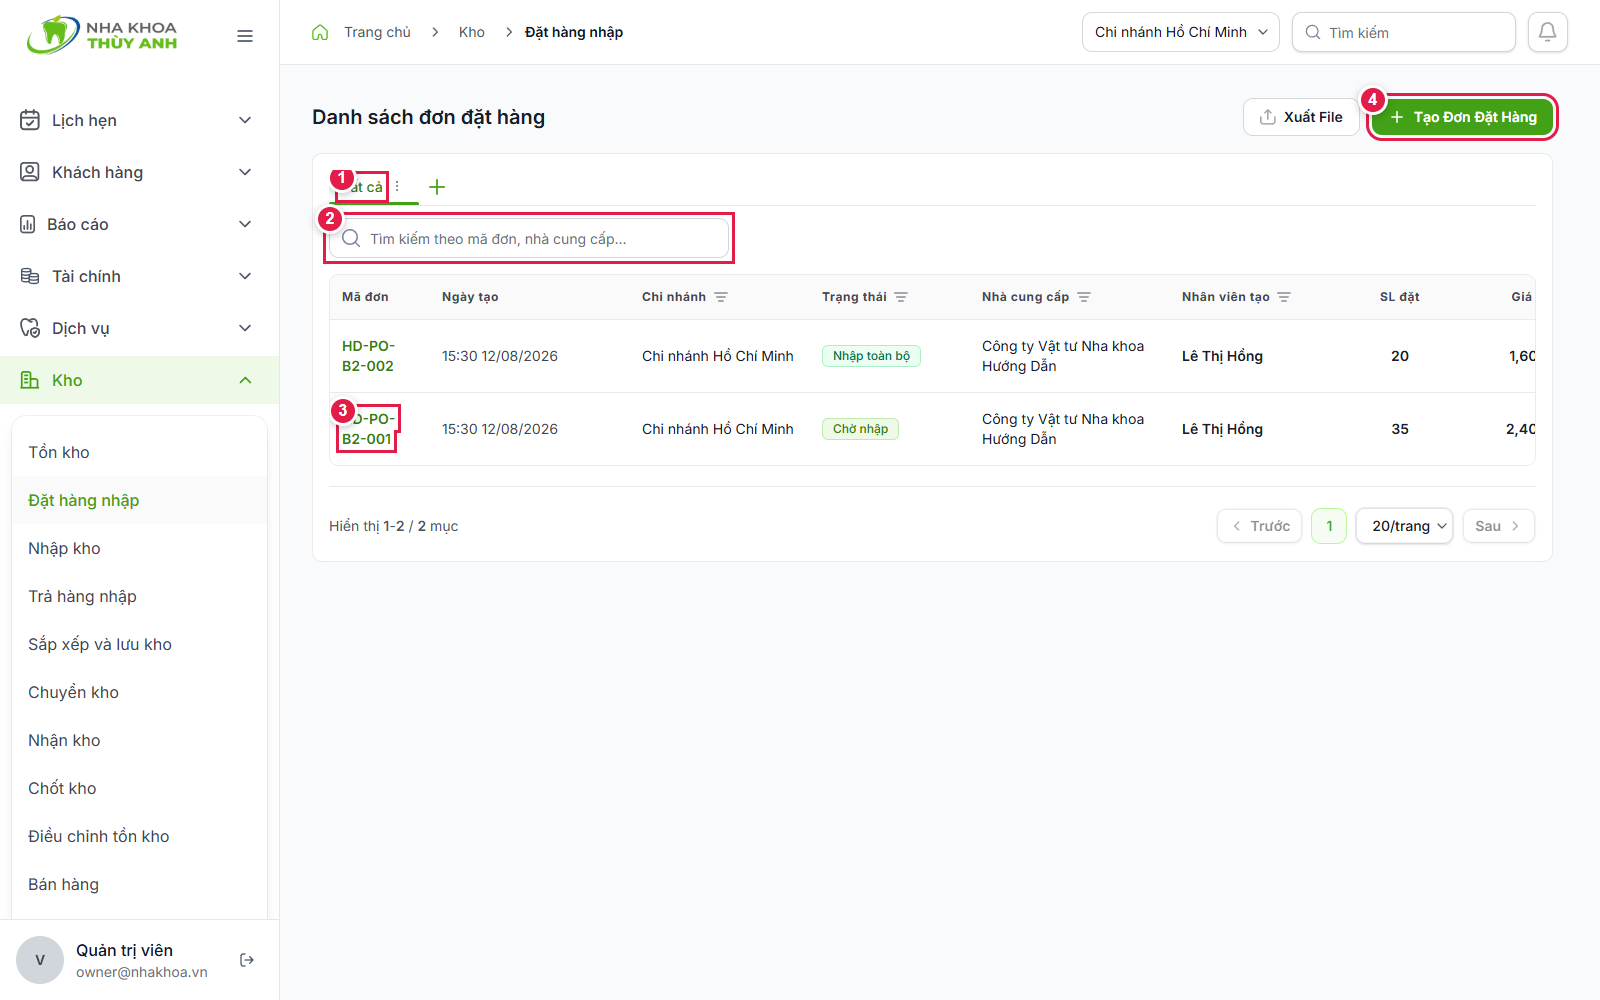Open the Tất cả tab options dots
The image size is (1600, 1000).
tap(397, 186)
